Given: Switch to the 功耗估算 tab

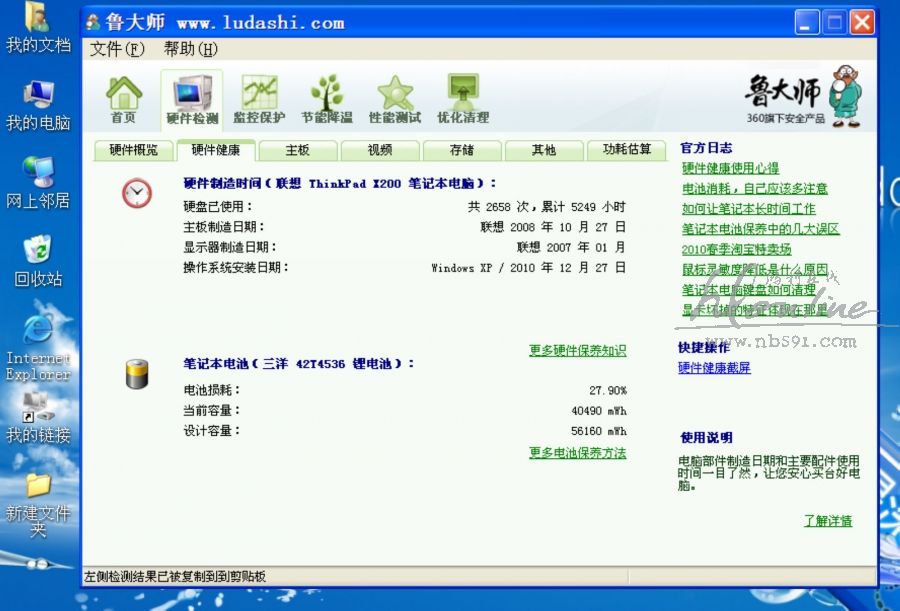Looking at the screenshot, I should pyautogui.click(x=627, y=150).
